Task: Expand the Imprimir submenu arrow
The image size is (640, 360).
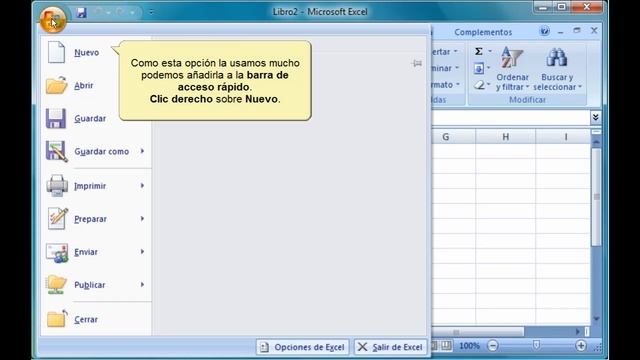Action: click(142, 186)
